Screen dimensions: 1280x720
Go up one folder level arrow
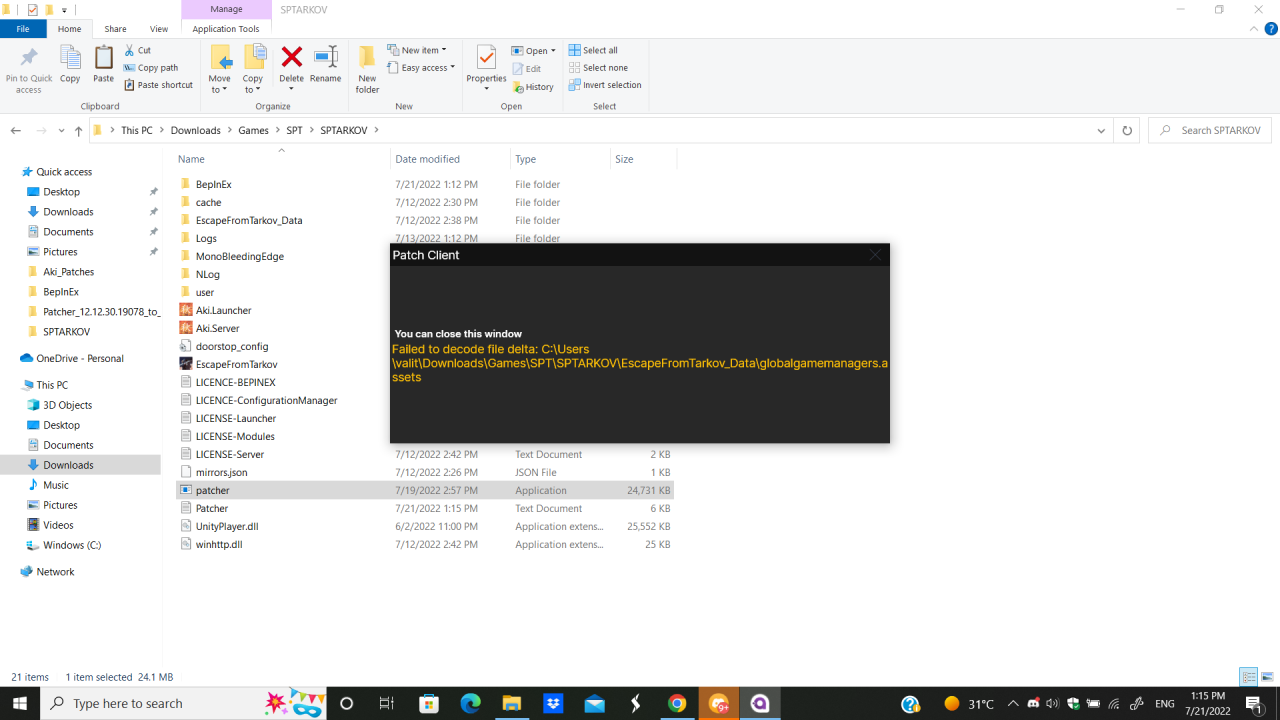79,131
